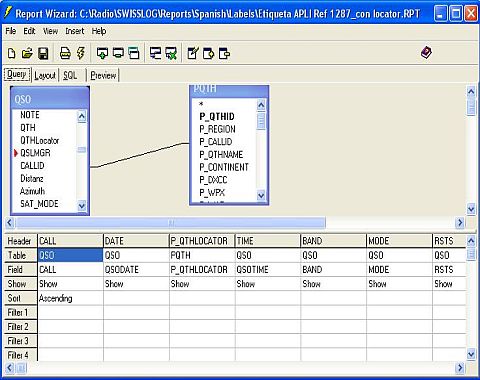Select P_WPX field in PQTH table

pos(212,192)
